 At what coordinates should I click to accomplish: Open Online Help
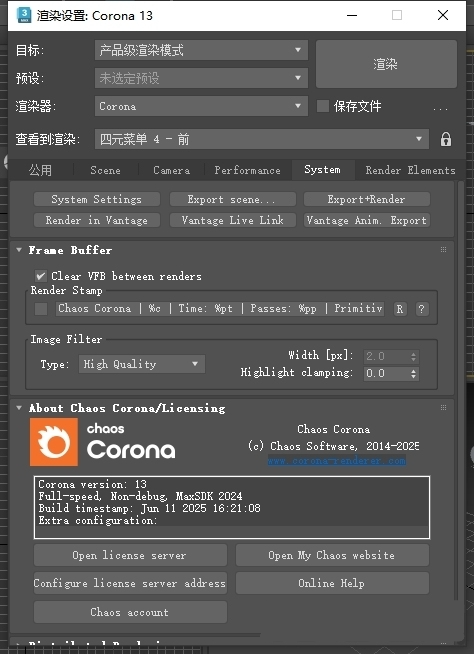click(332, 583)
